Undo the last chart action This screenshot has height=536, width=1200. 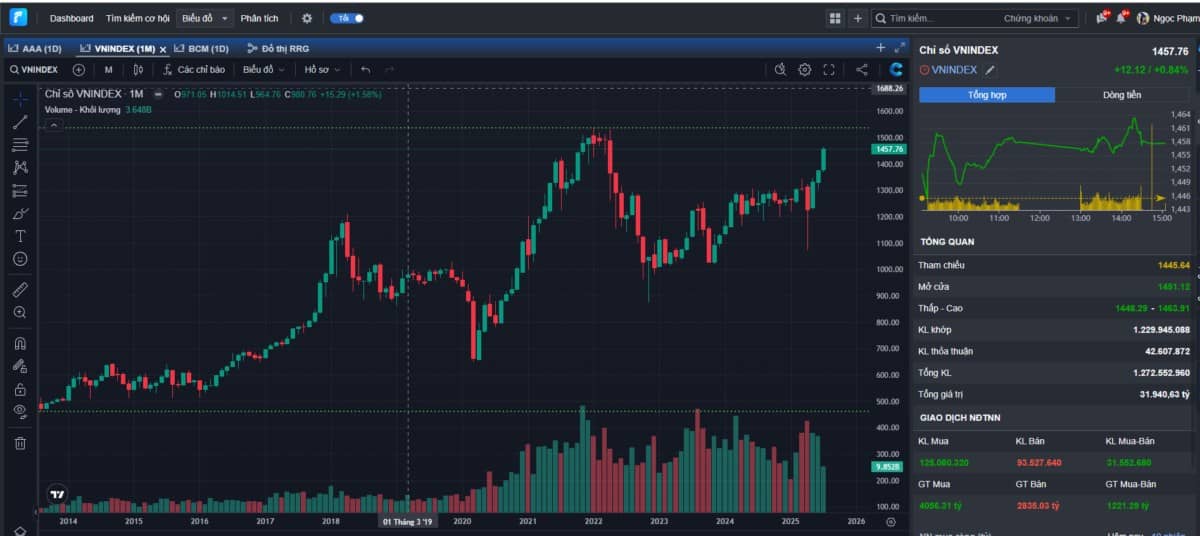point(365,70)
